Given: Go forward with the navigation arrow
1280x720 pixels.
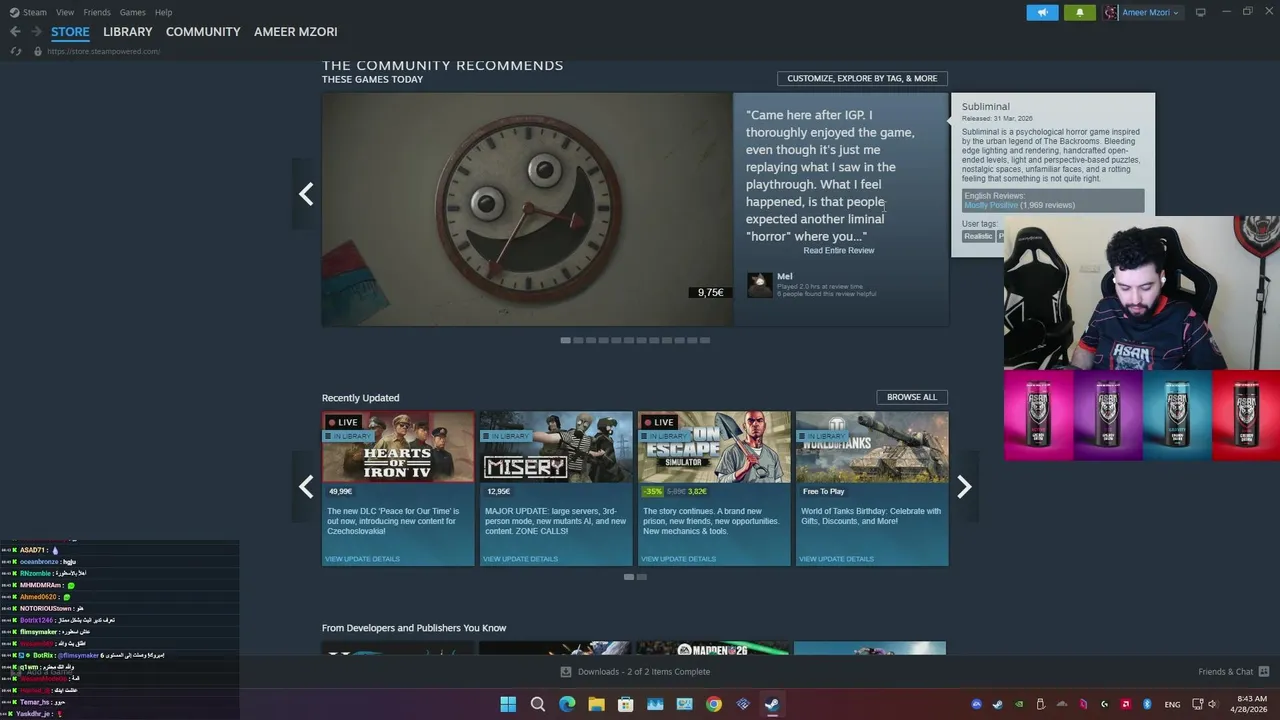Looking at the screenshot, I should tap(36, 32).
